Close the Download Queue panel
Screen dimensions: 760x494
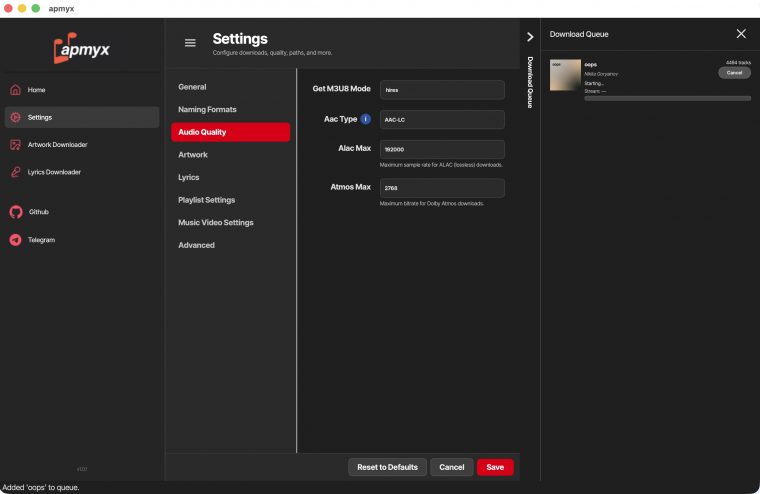point(741,34)
